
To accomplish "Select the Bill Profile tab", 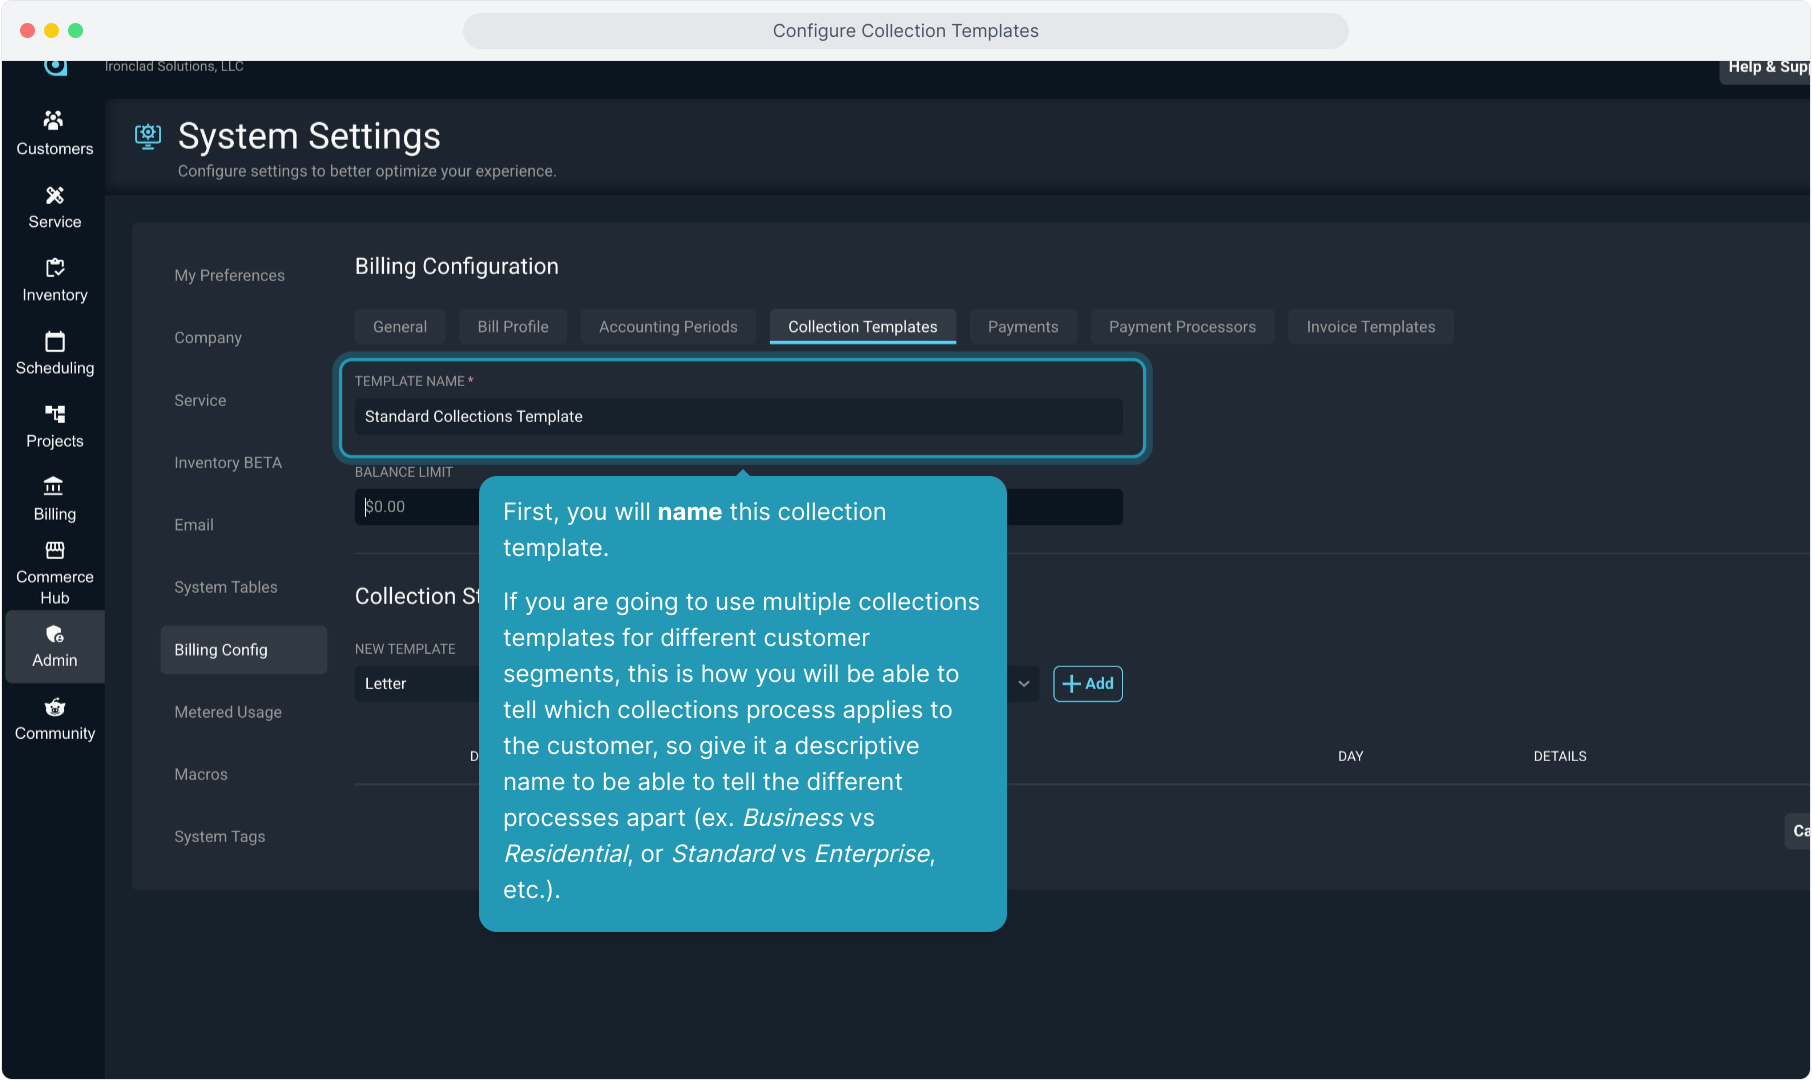I will pyautogui.click(x=512, y=327).
